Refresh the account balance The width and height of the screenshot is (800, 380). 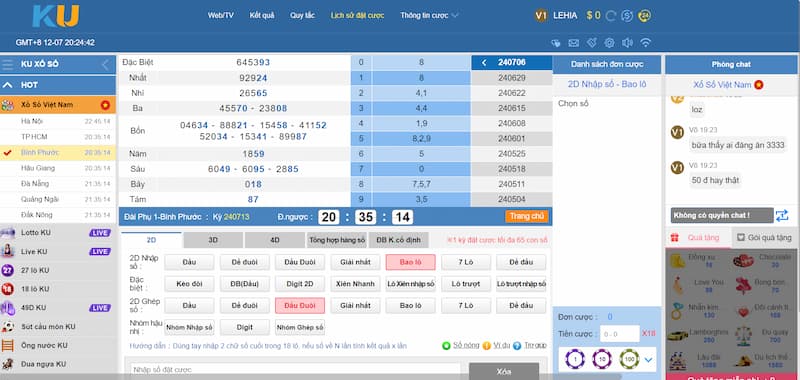tap(611, 16)
